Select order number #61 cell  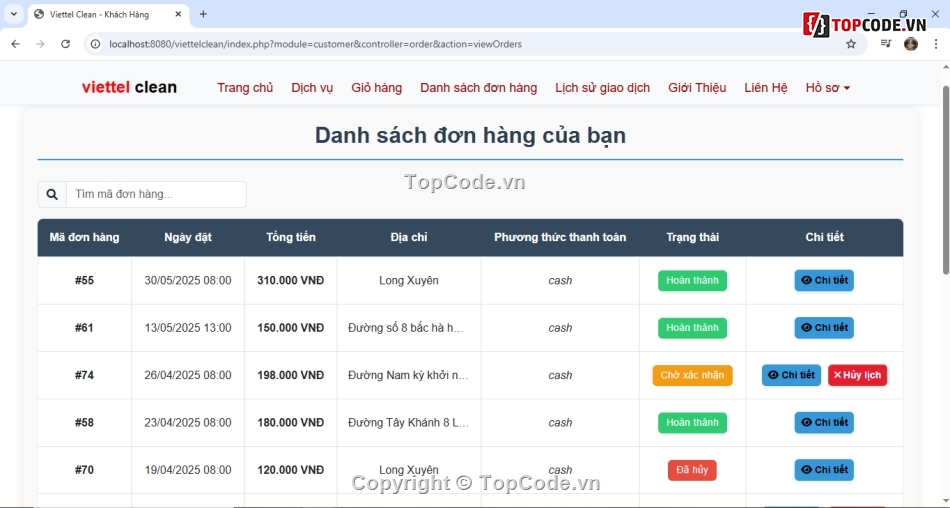[x=84, y=328]
